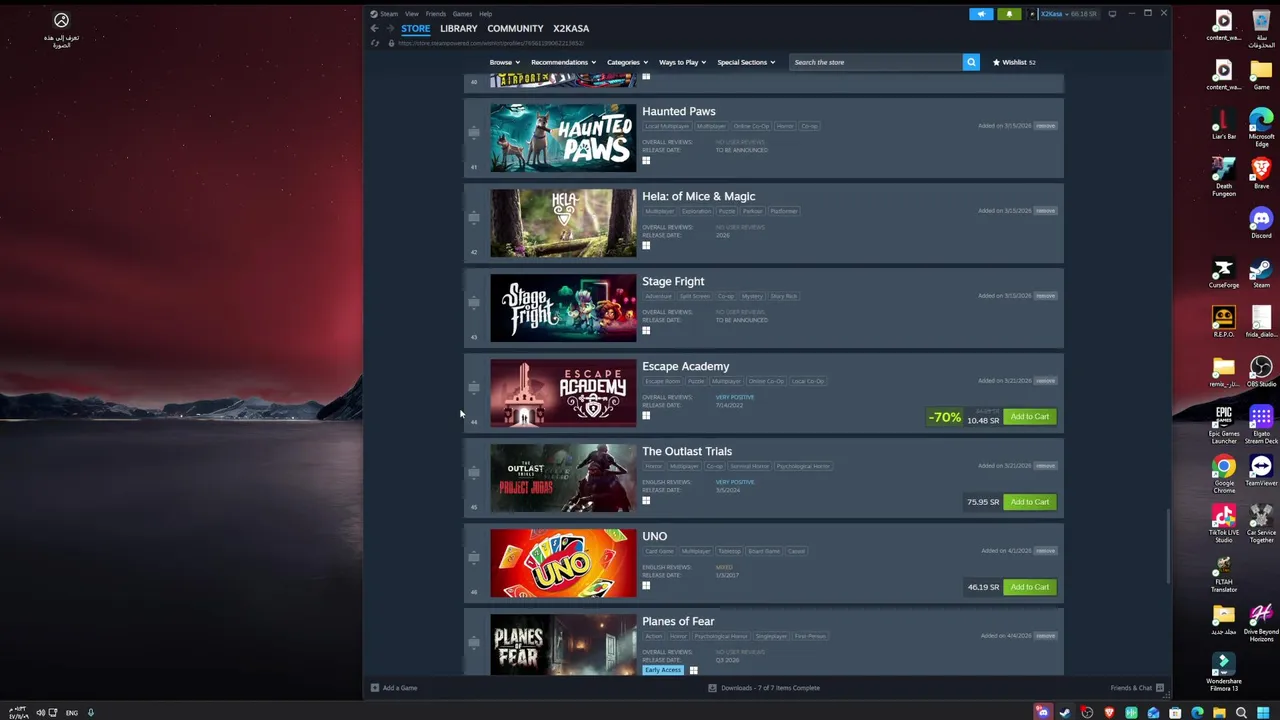Open File Explorer from the taskbar
The width and height of the screenshot is (1280, 720).
[x=1219, y=712]
